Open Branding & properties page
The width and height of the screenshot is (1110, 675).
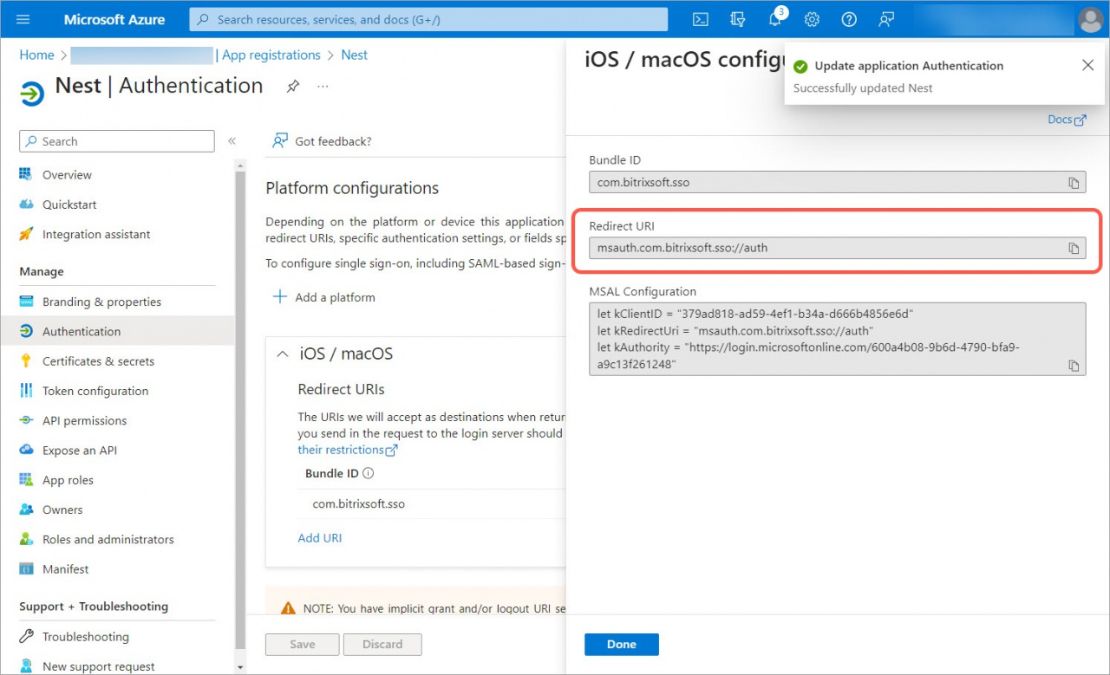pos(101,302)
